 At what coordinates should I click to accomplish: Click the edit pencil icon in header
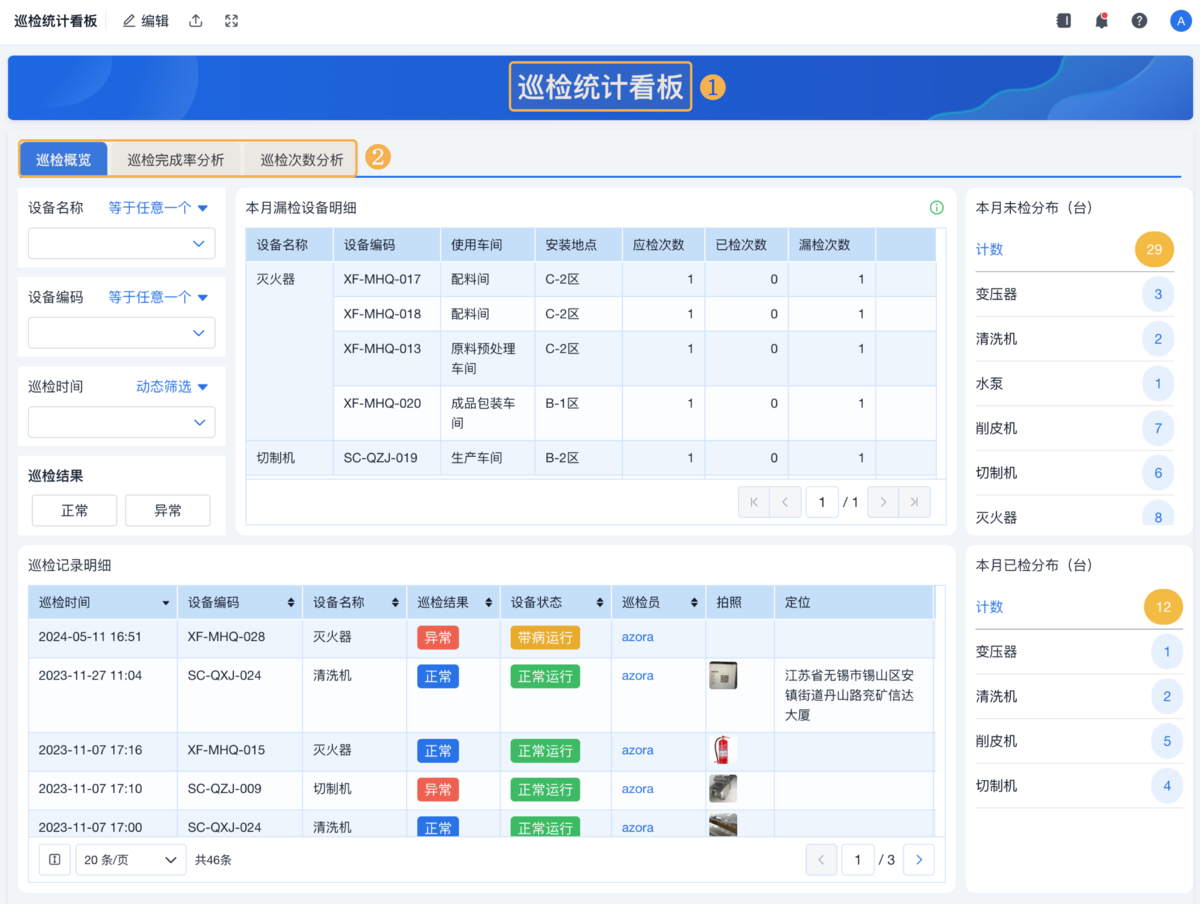click(x=129, y=21)
